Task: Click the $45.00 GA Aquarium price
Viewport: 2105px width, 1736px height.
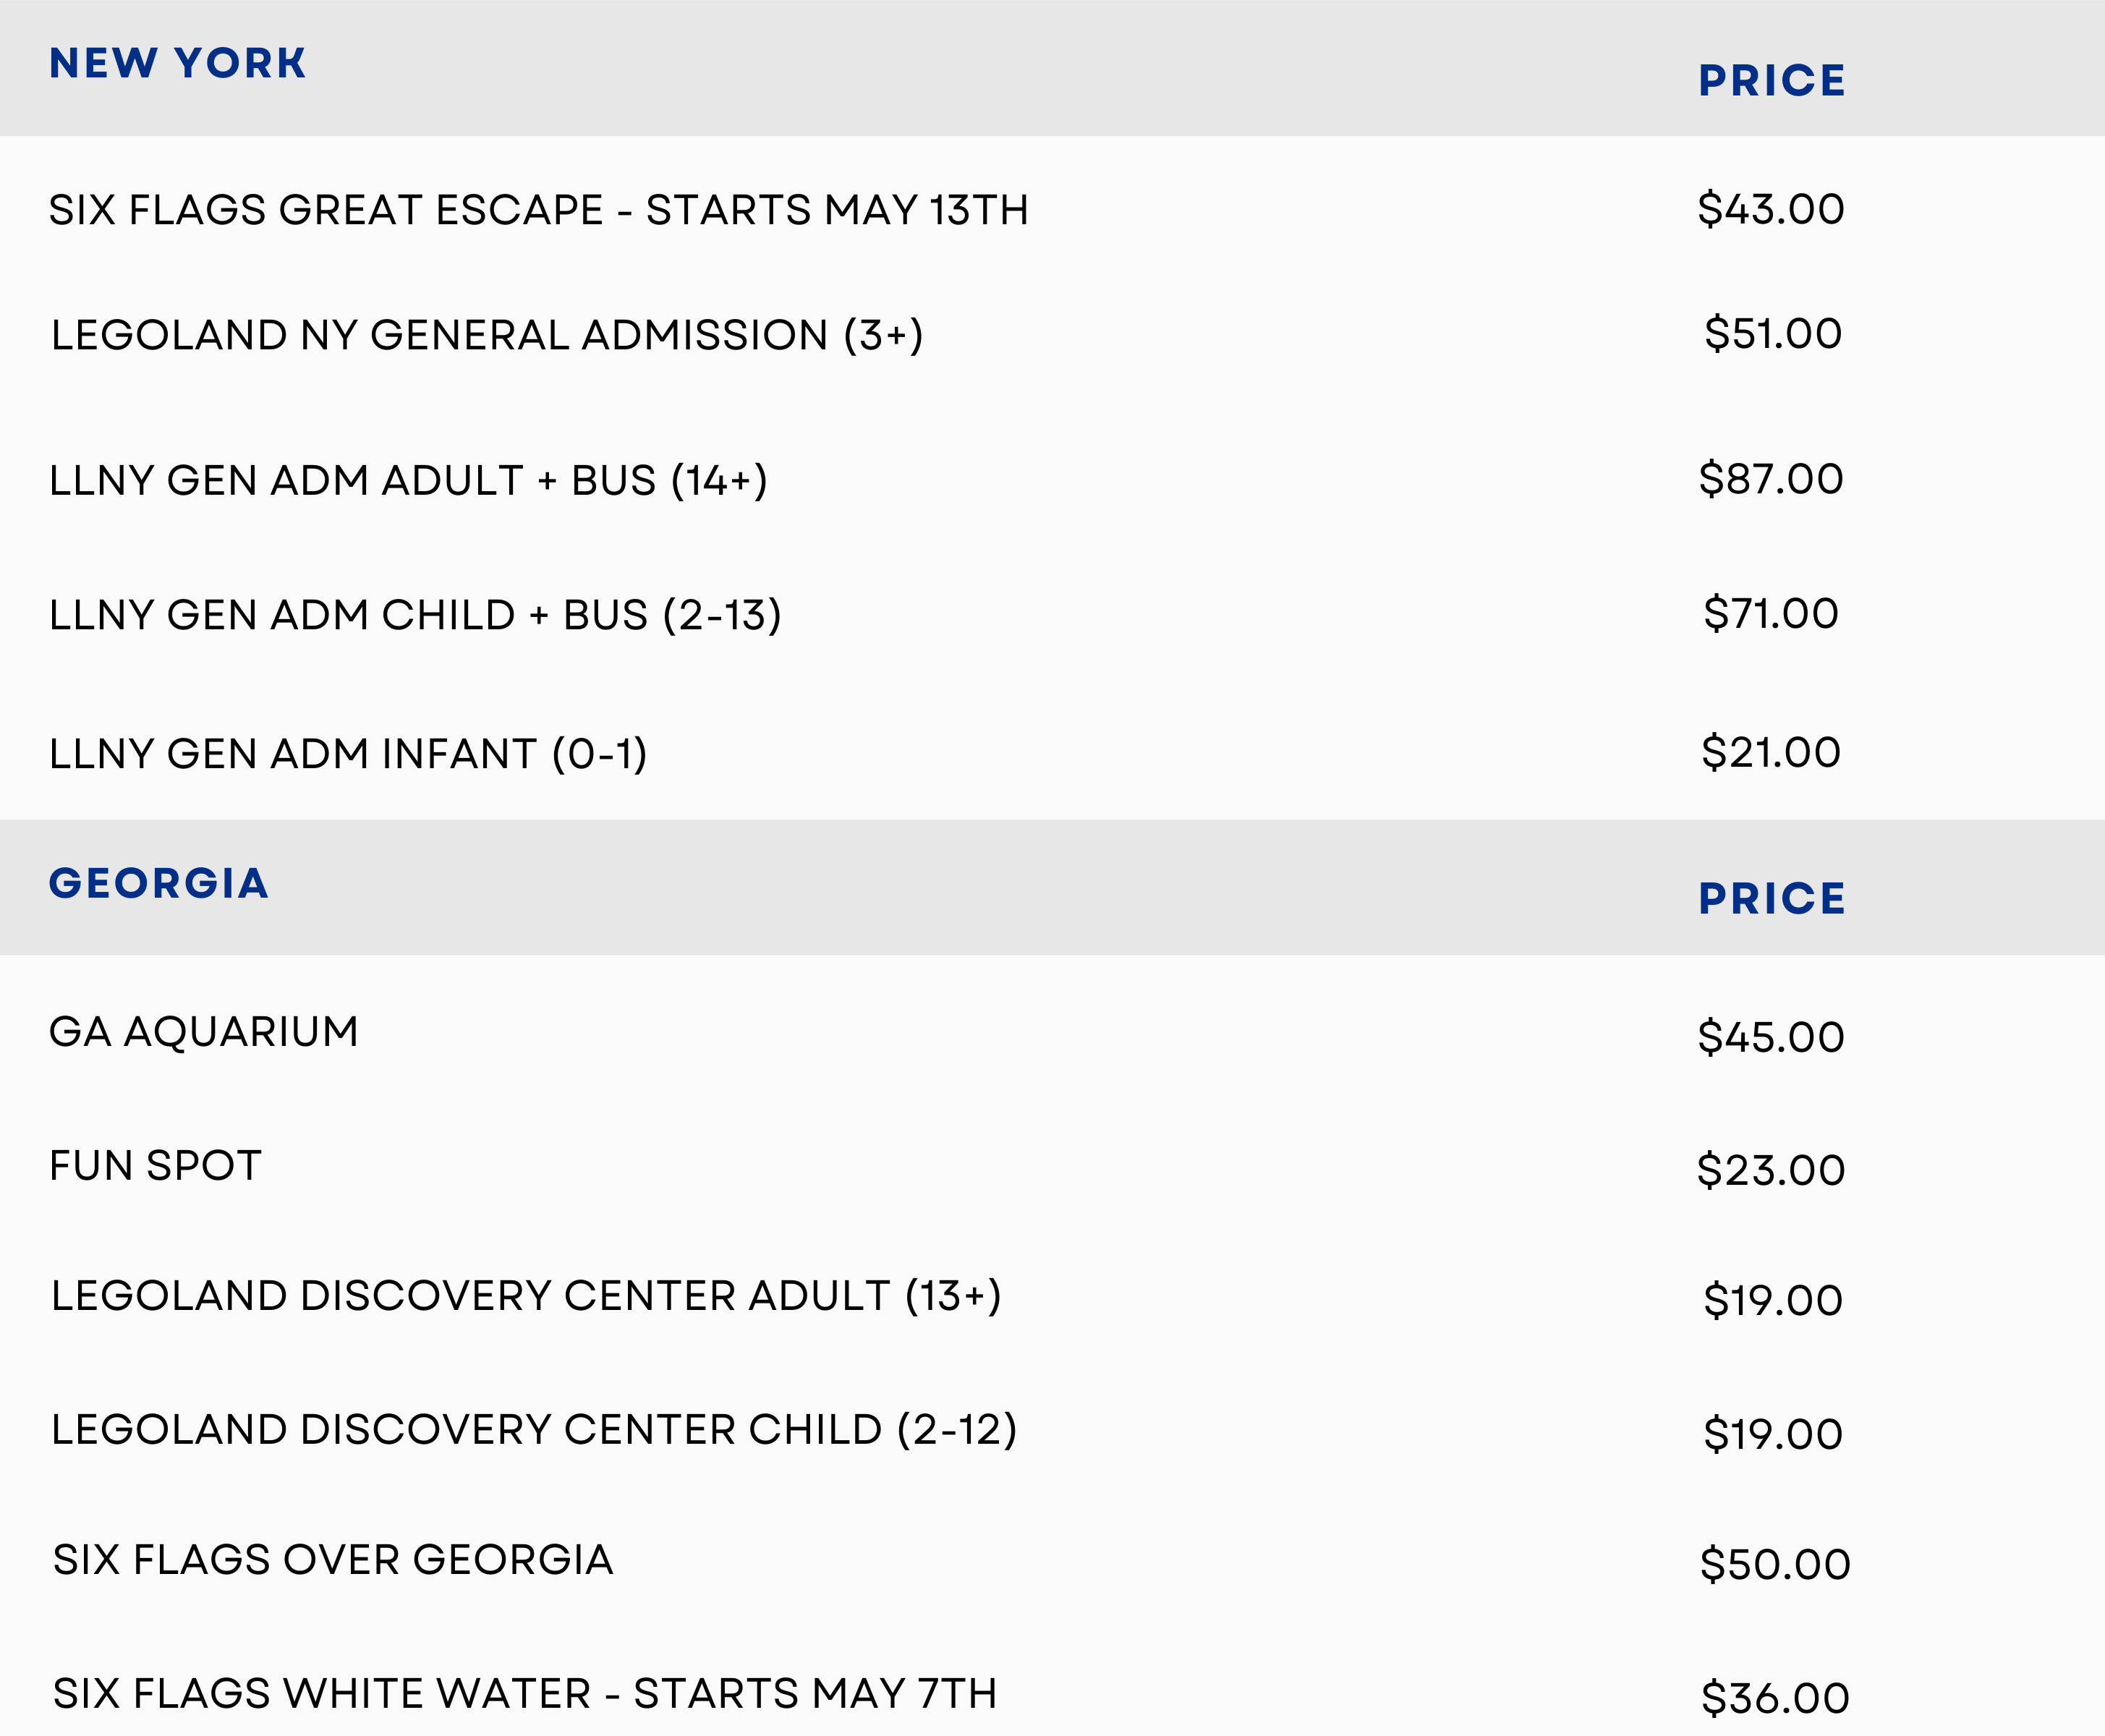Action: click(1771, 1037)
